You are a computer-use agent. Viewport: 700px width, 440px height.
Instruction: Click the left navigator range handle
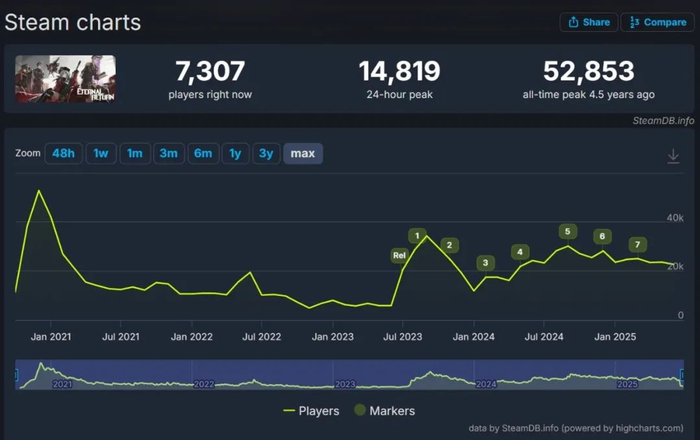tap(16, 374)
